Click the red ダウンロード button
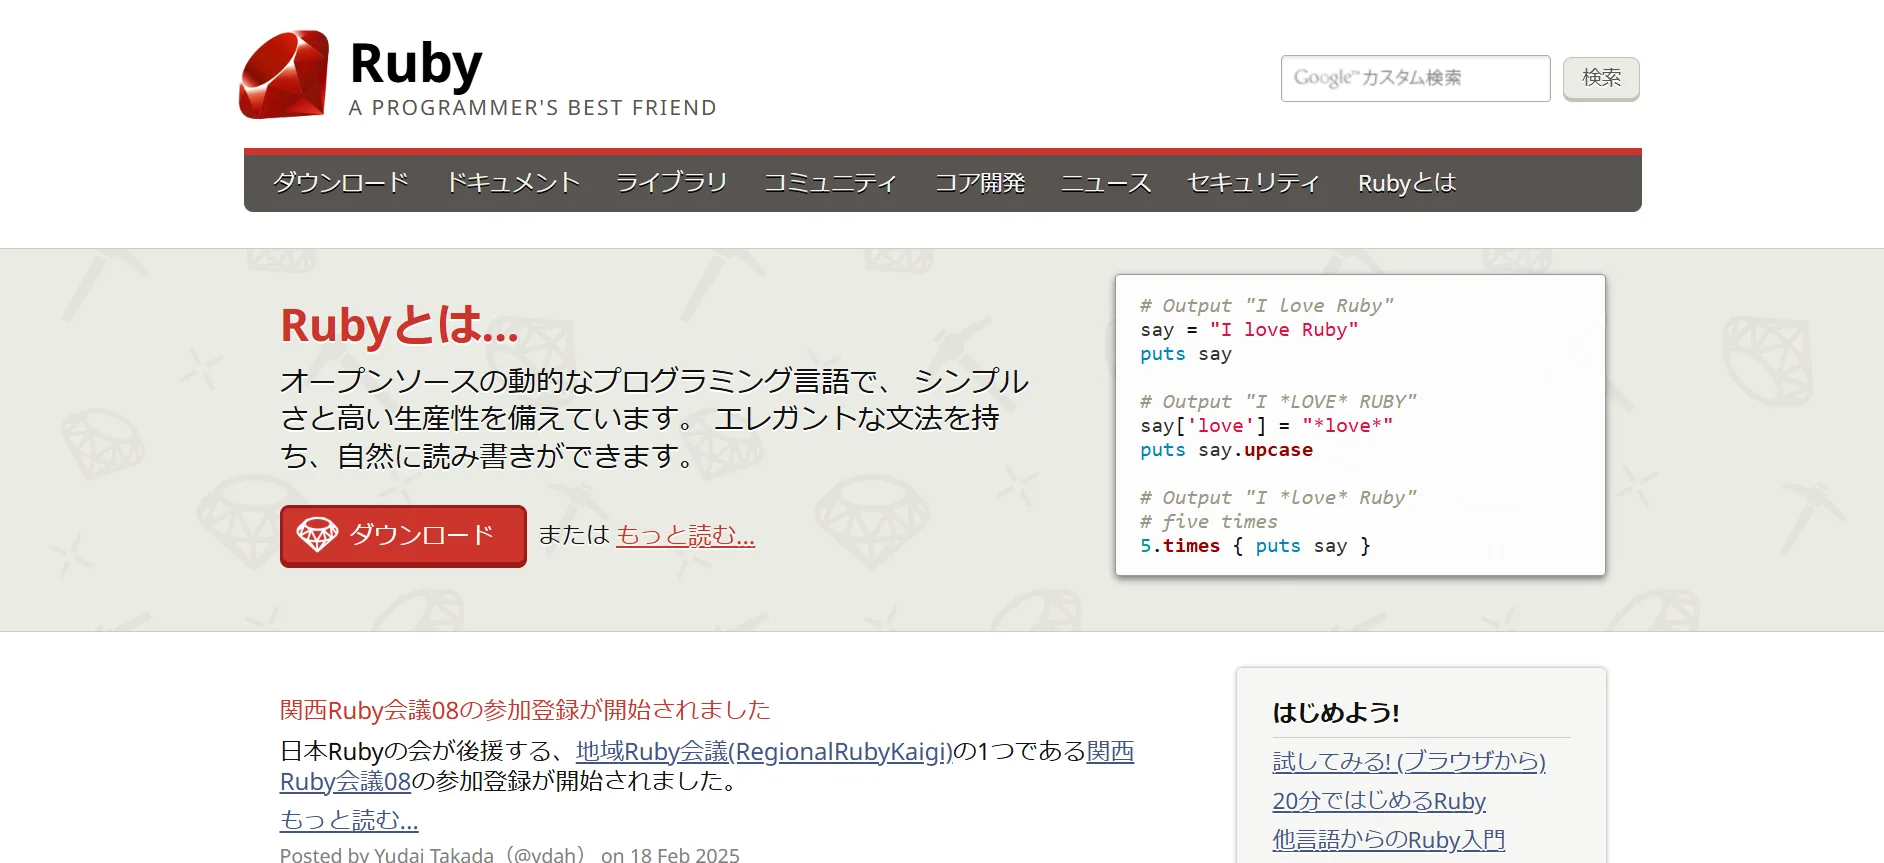The height and width of the screenshot is (863, 1884). coord(403,536)
